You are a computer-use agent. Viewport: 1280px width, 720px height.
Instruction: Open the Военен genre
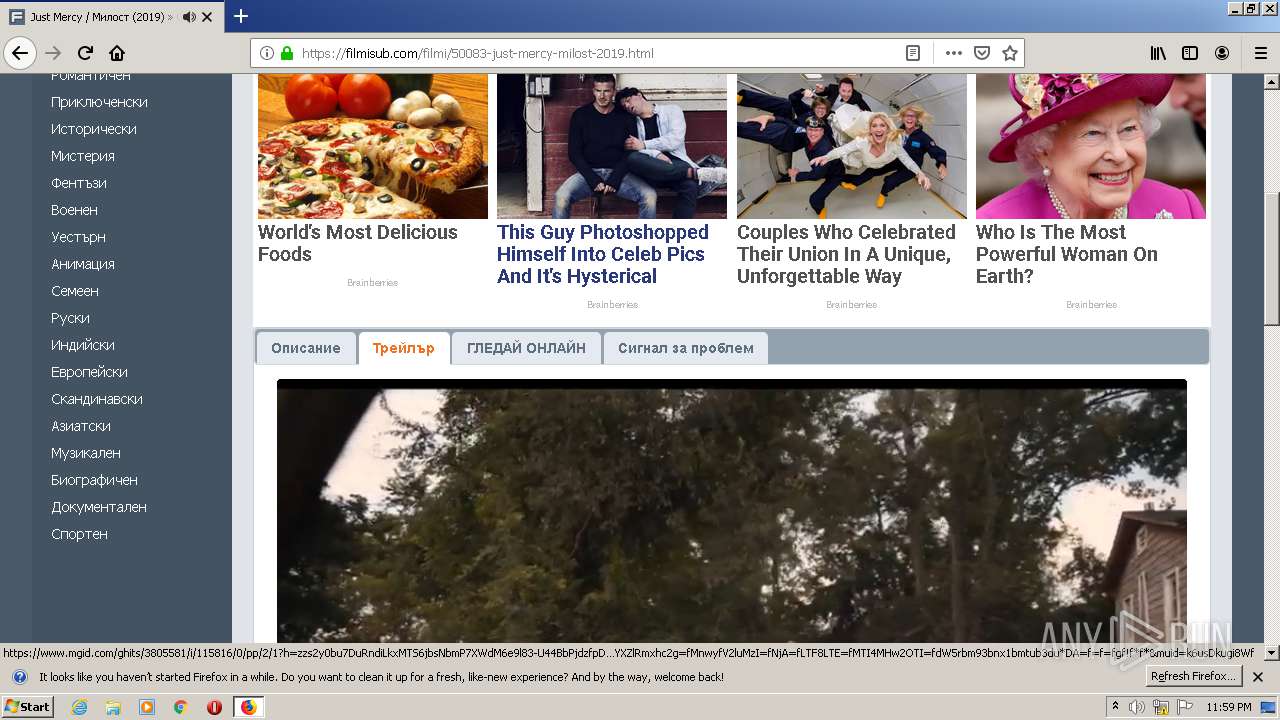pos(74,210)
